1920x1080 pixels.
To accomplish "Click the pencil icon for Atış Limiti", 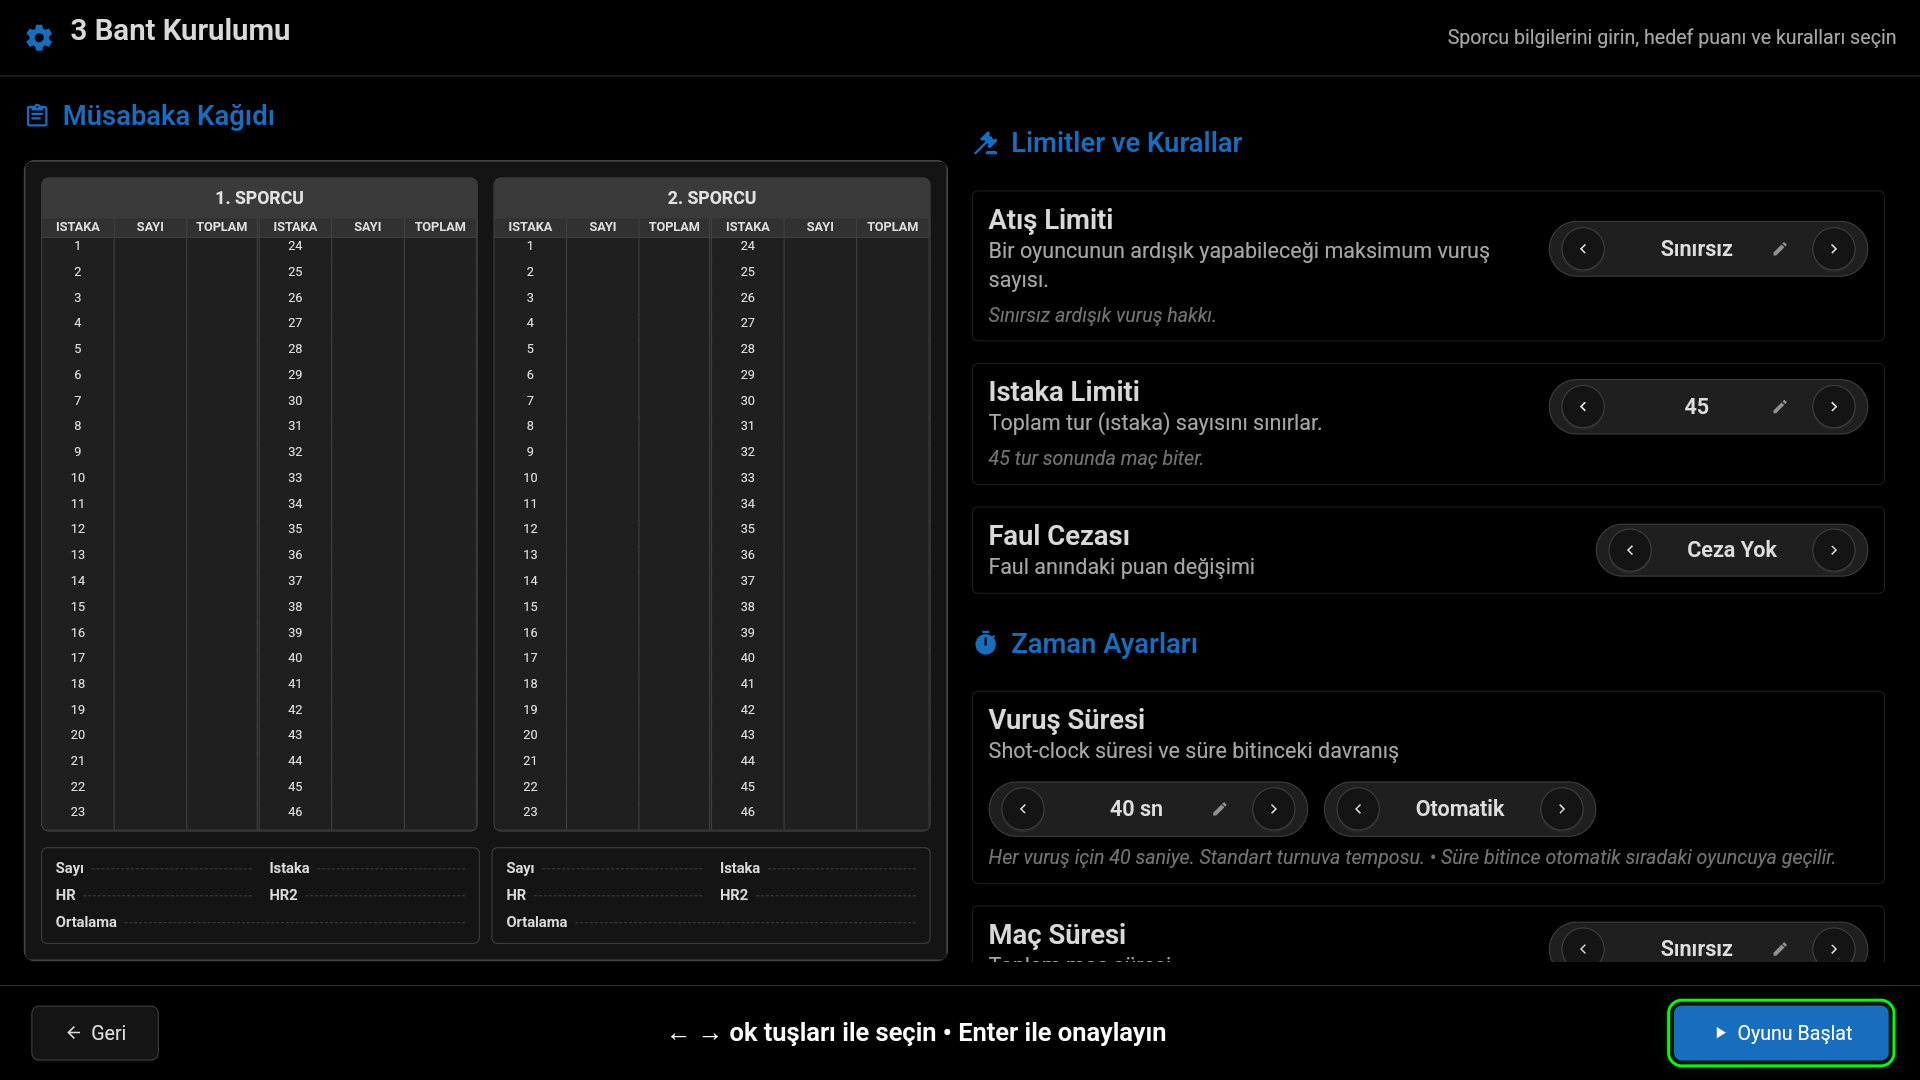I will (1780, 249).
